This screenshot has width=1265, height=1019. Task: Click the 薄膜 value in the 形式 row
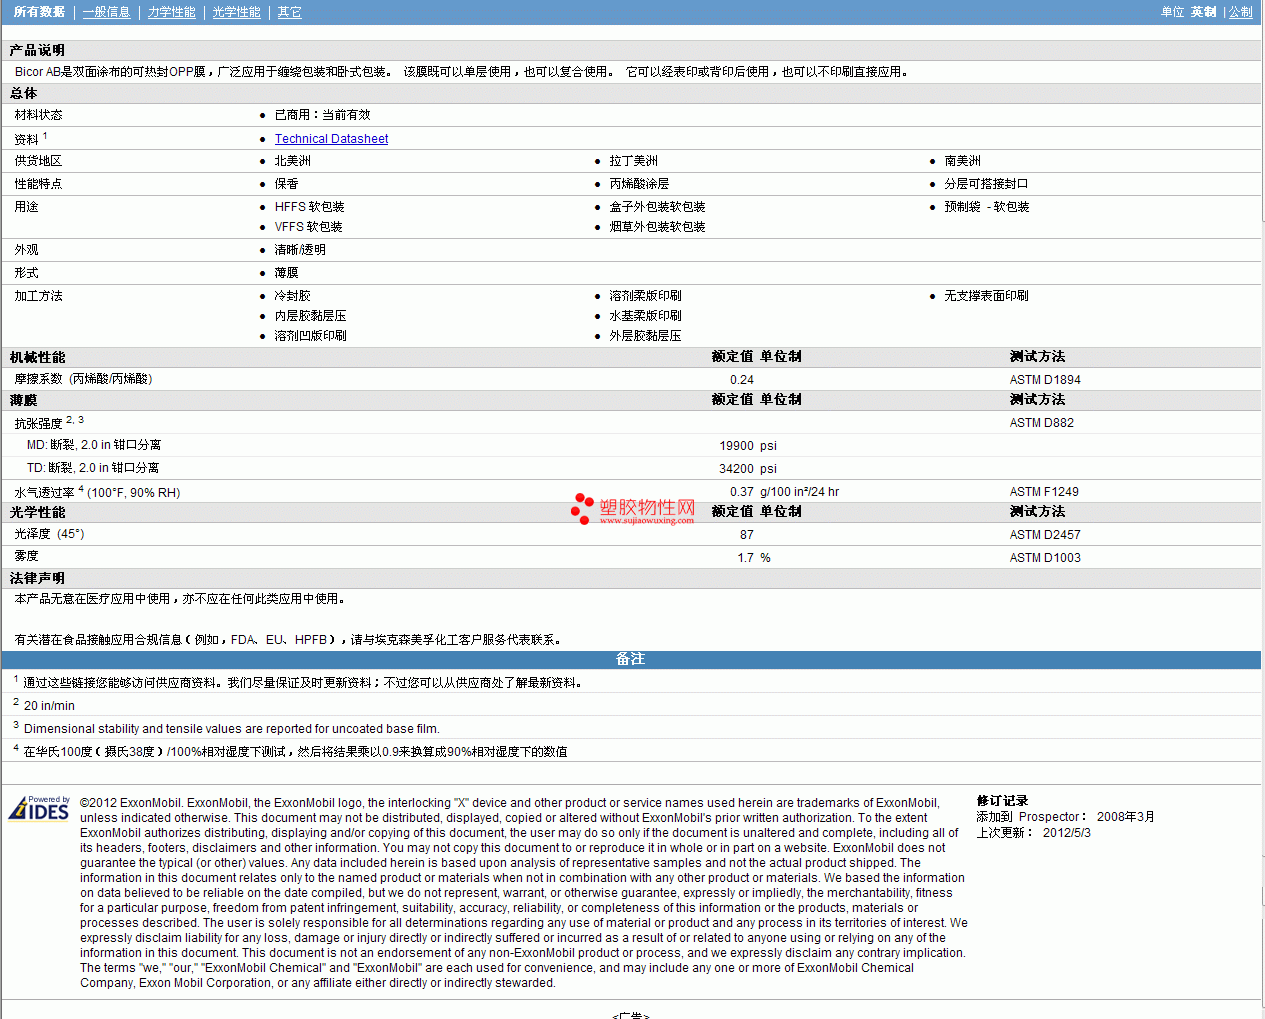click(287, 273)
